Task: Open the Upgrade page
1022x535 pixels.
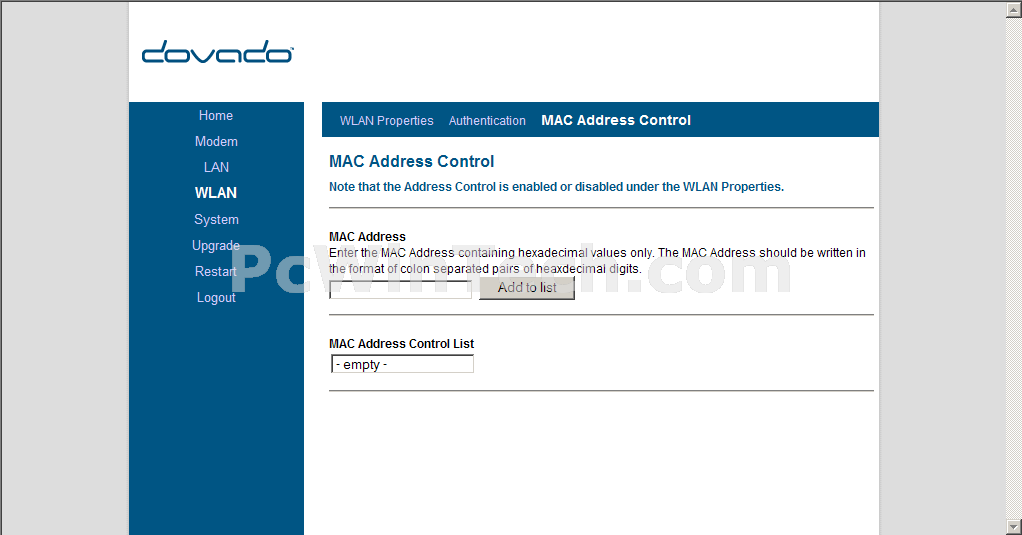Action: (216, 246)
